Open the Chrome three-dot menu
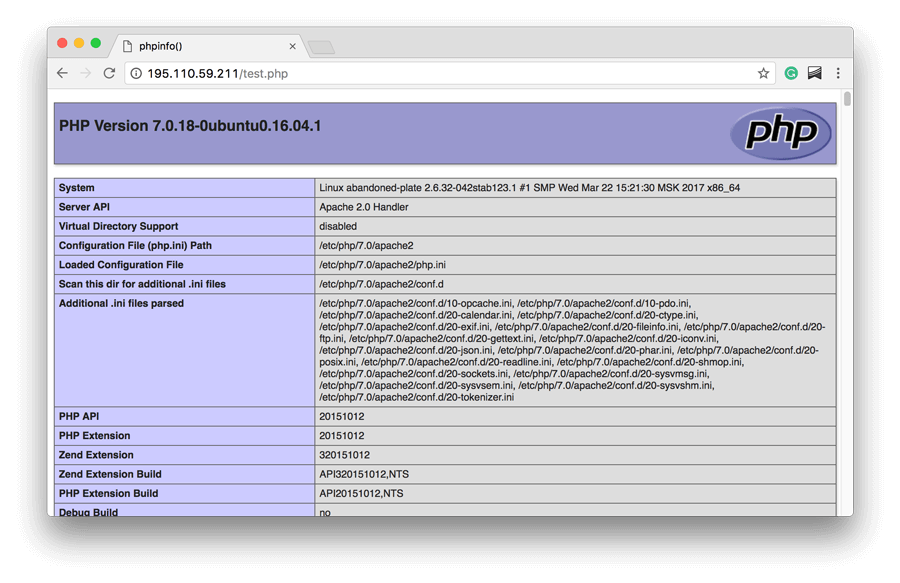Image resolution: width=900 pixels, height=583 pixels. [x=836, y=73]
